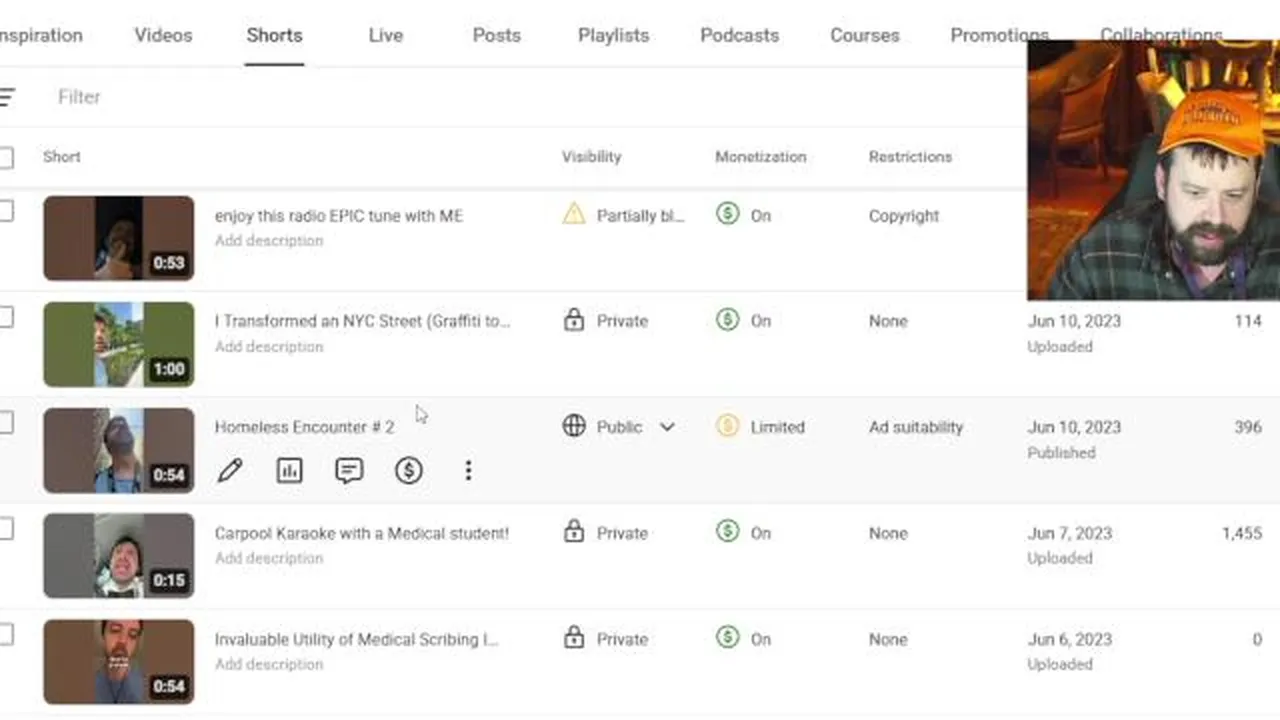
Task: Click the dollar monetization icon in hover row
Action: pyautogui.click(x=408, y=471)
